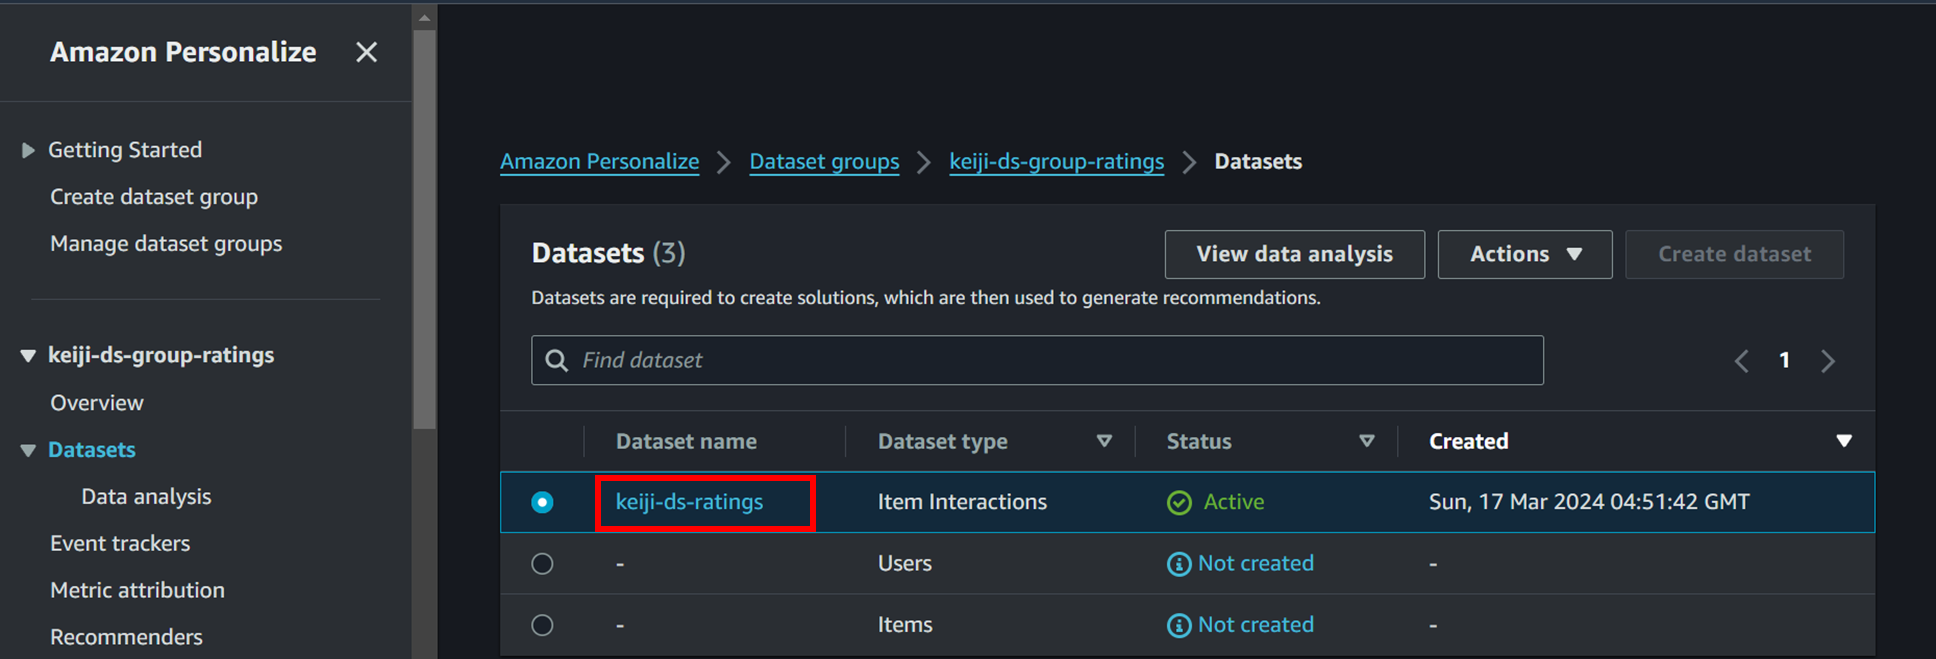Click the View data analysis button
The image size is (1936, 659).
[1294, 254]
